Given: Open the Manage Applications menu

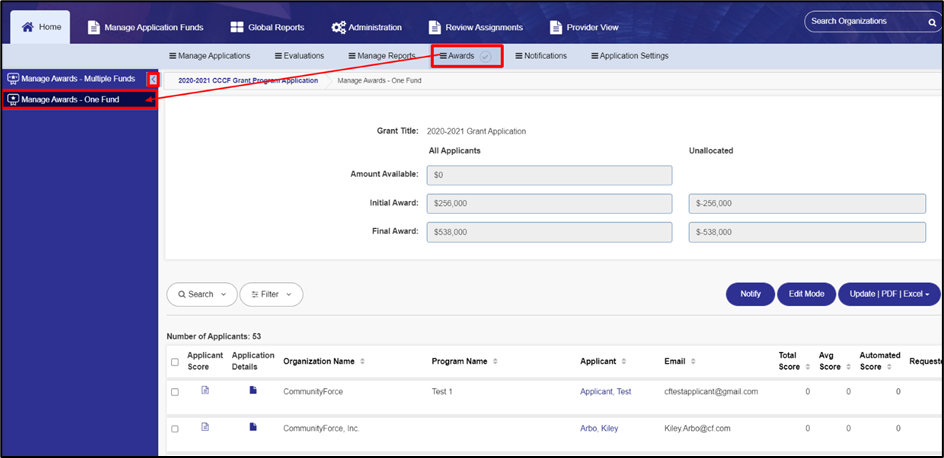Looking at the screenshot, I should click(x=210, y=56).
